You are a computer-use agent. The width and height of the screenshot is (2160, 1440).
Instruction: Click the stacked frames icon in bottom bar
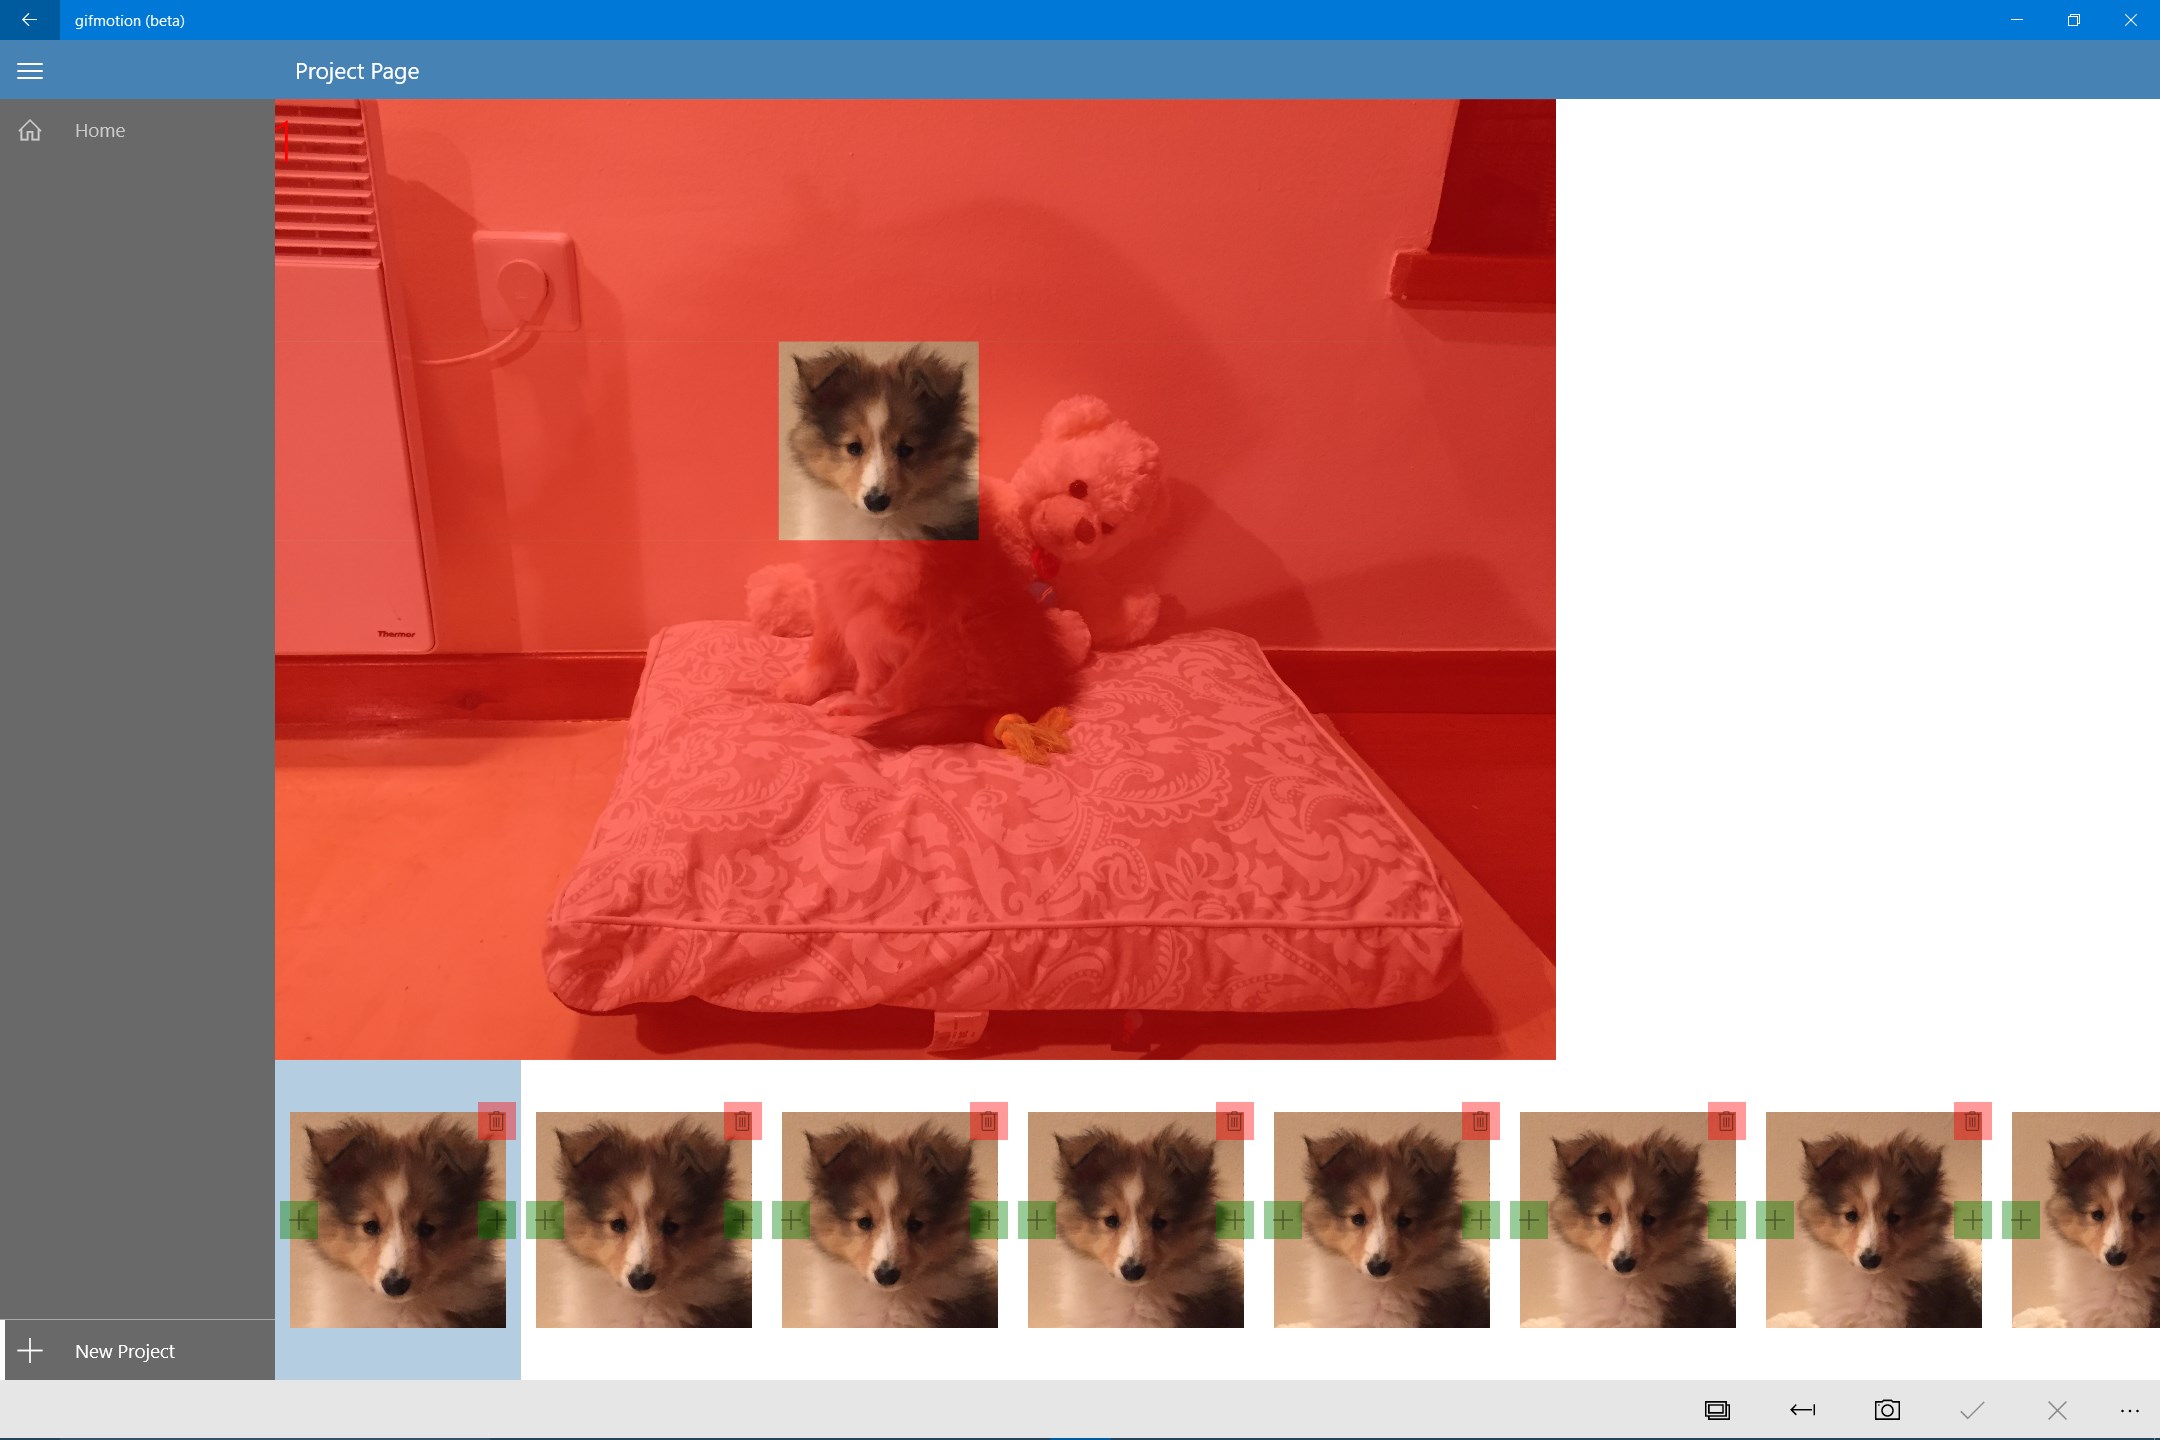1717,1410
